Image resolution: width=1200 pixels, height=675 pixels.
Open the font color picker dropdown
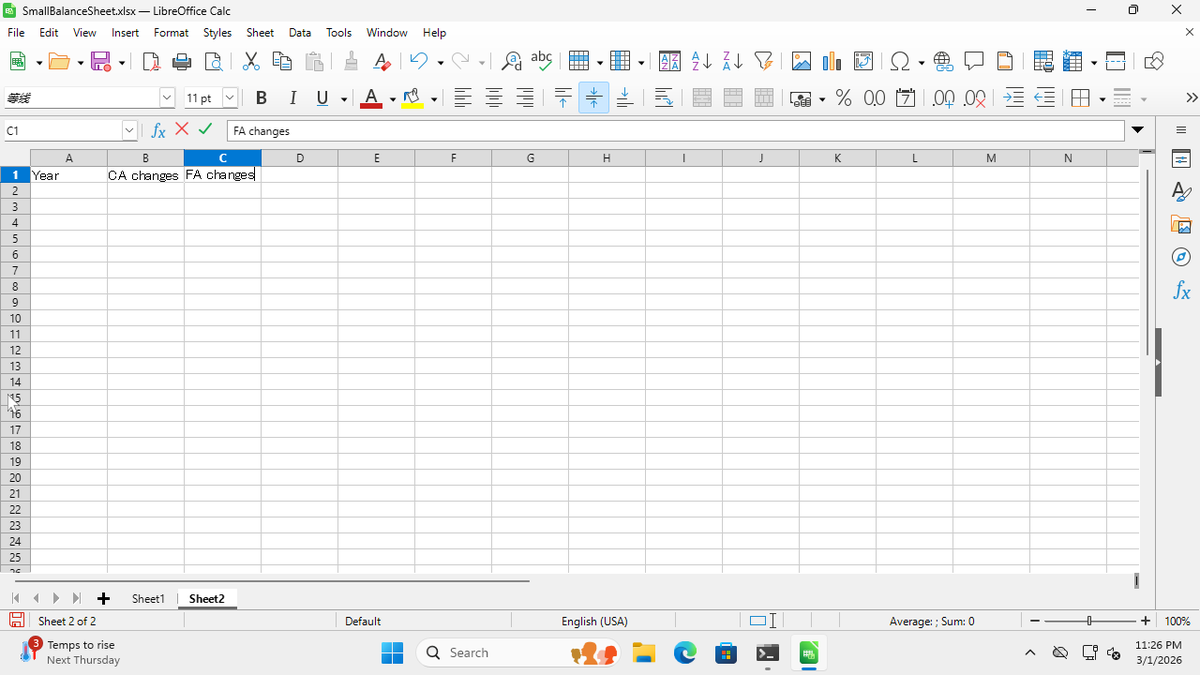(392, 98)
